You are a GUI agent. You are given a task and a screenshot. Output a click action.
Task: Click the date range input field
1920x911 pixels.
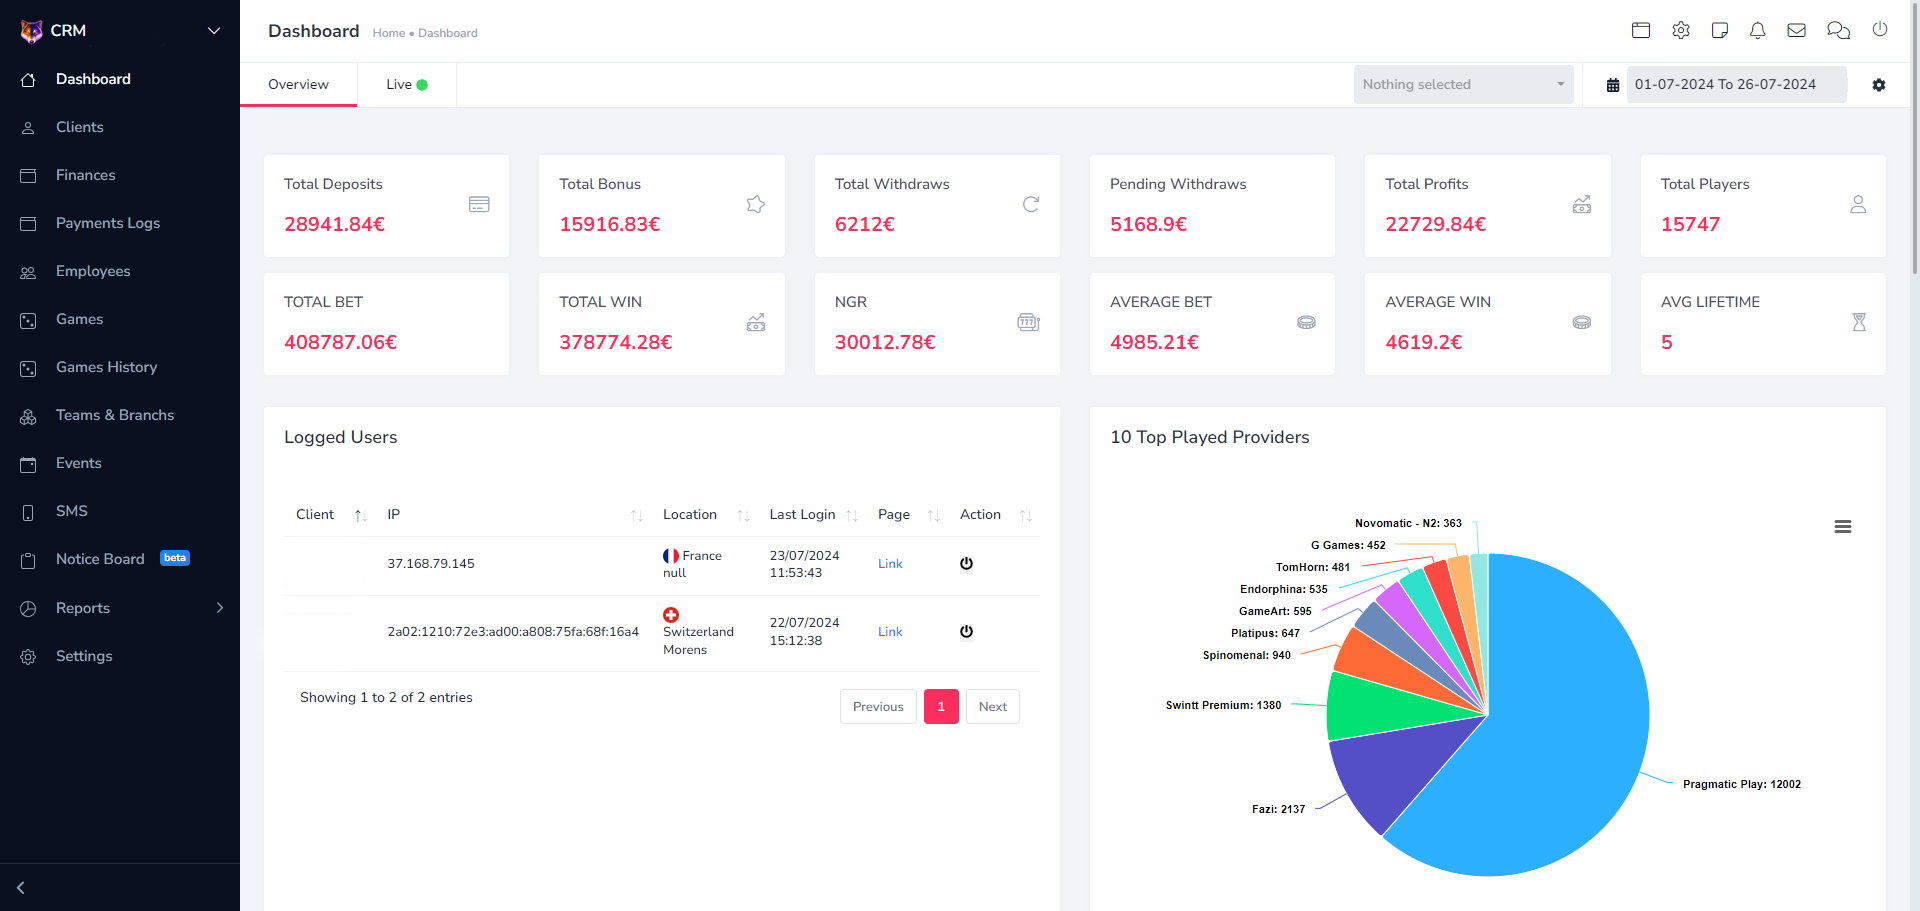coord(1737,85)
